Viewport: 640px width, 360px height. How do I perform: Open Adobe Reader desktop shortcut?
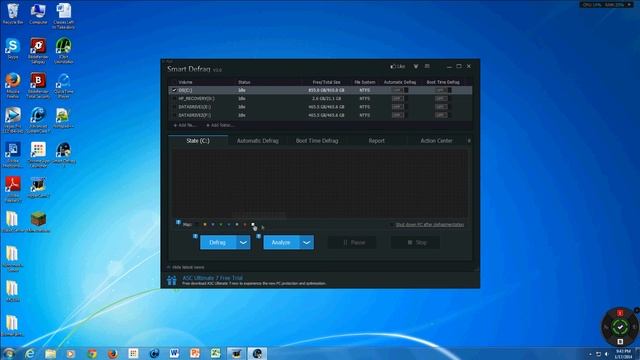[x=13, y=189]
